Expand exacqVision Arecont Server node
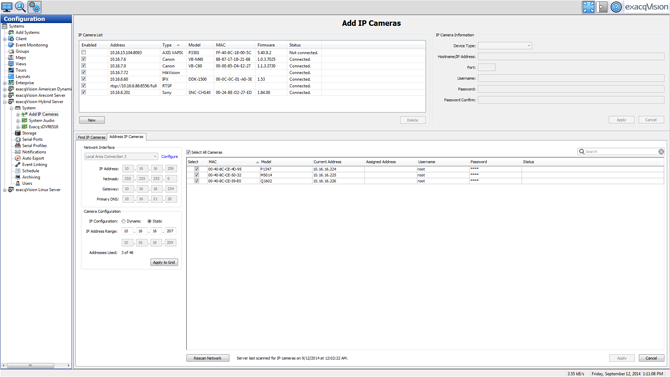 tap(5, 96)
